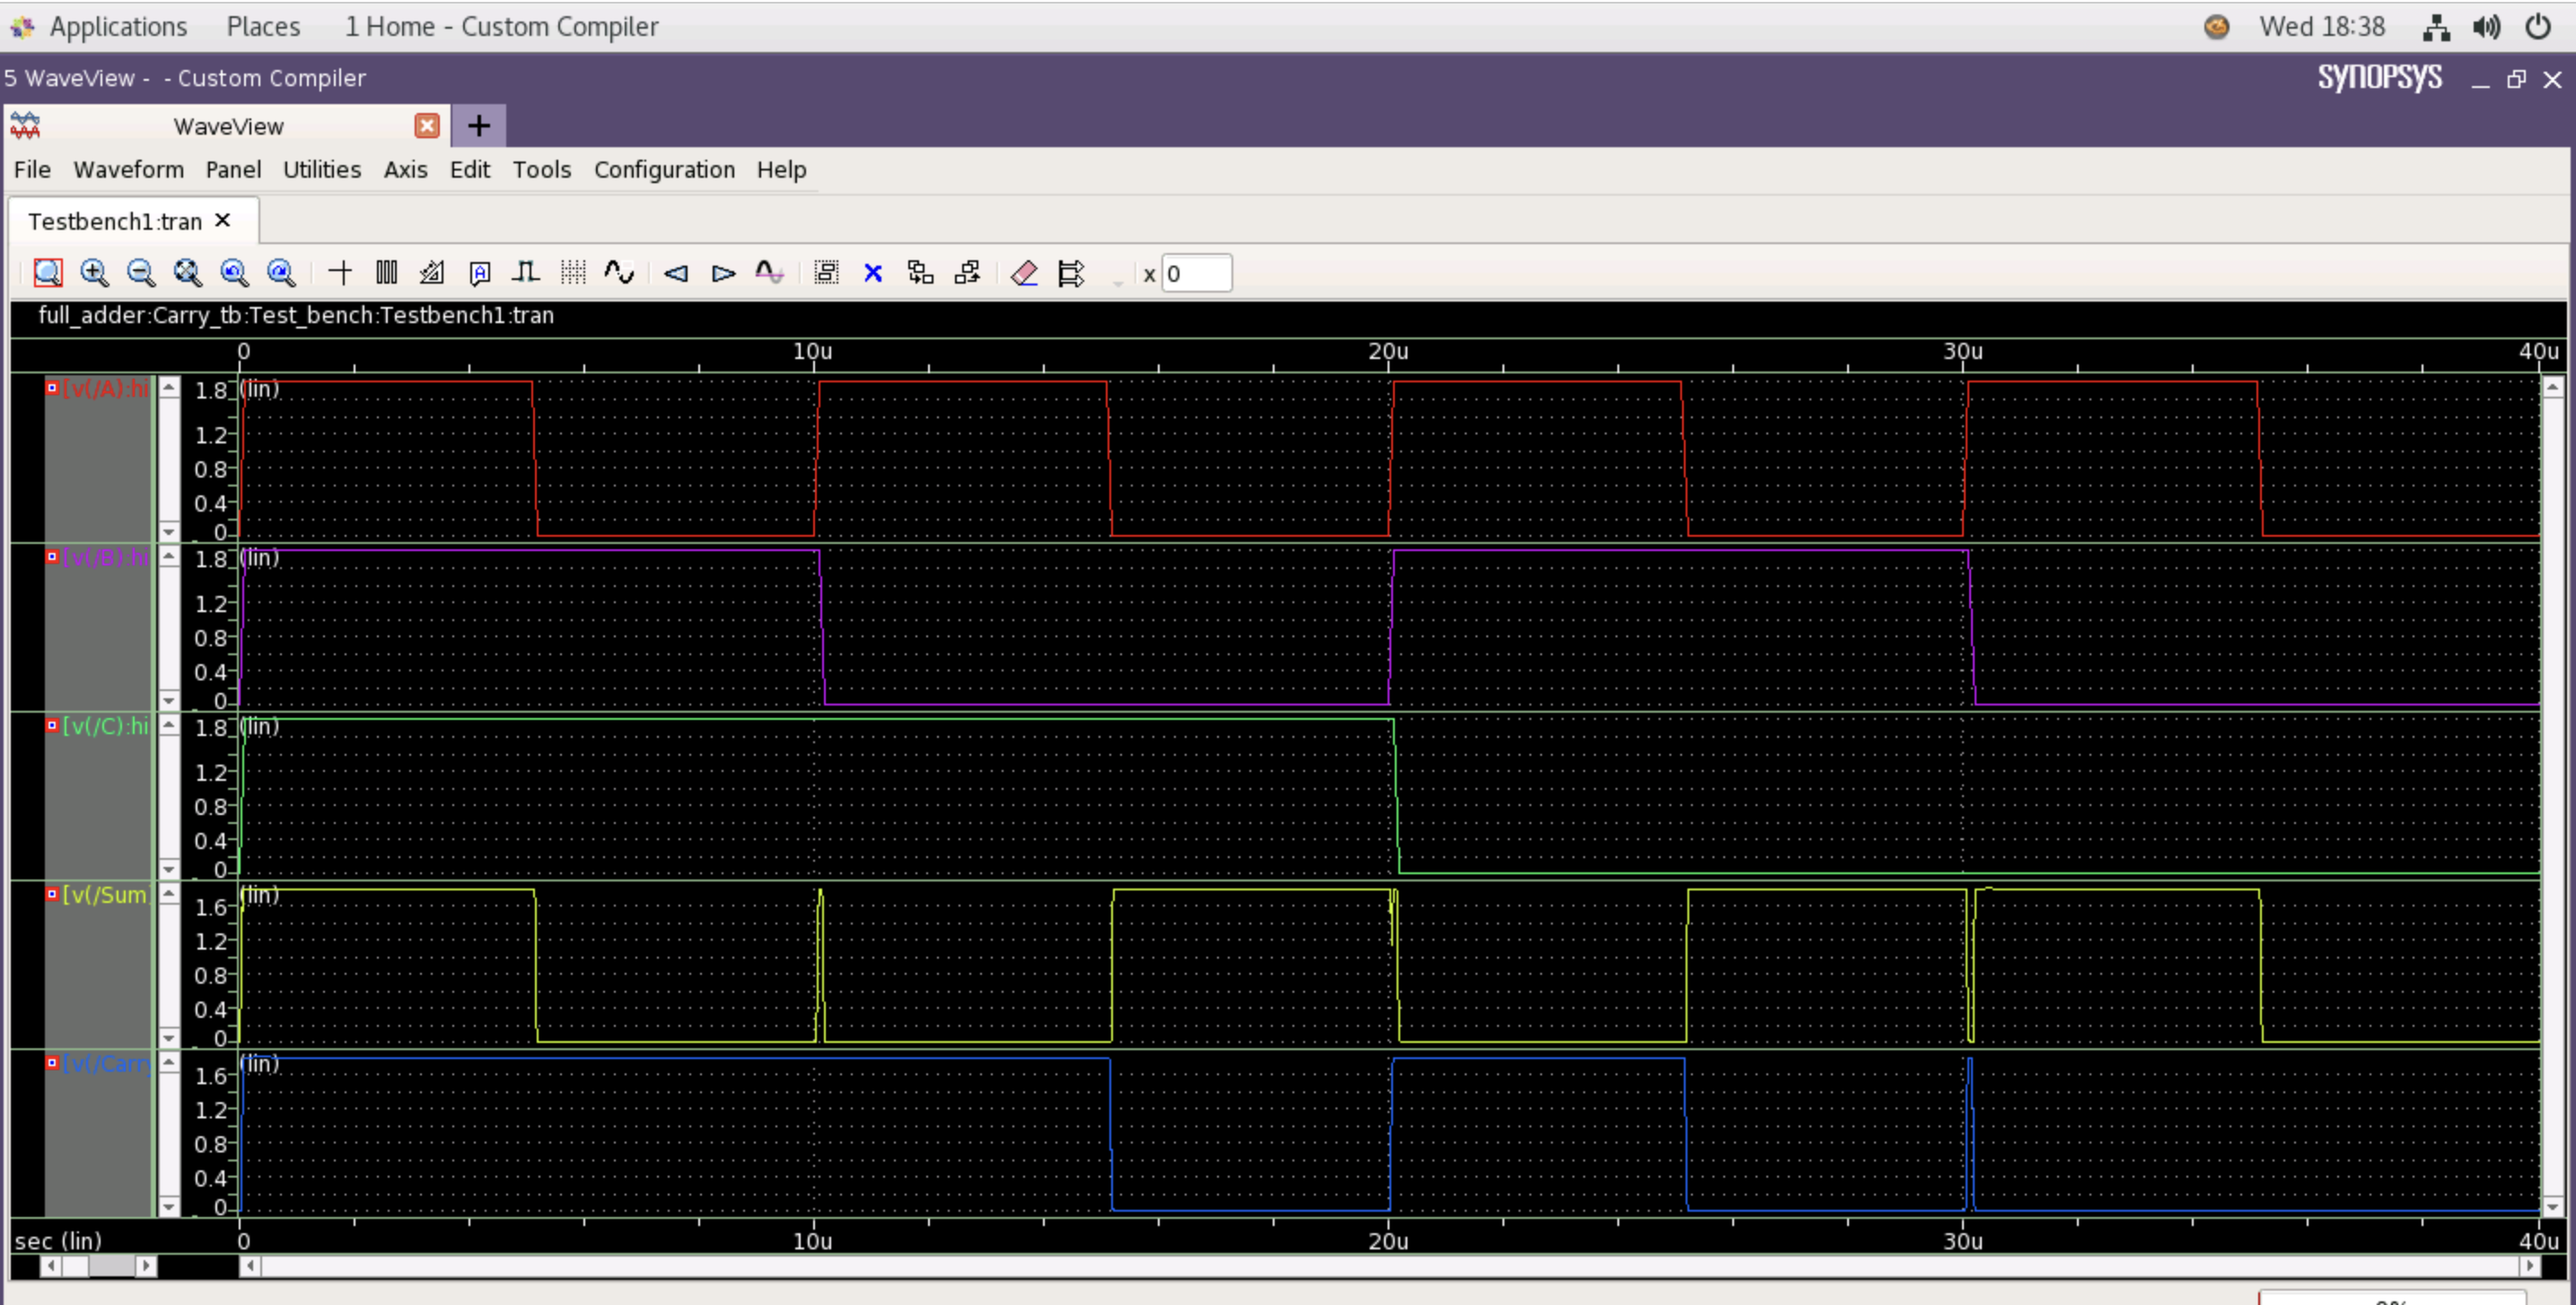Select the zoom region tool
Screen dimensions: 2576x1305
(48, 272)
